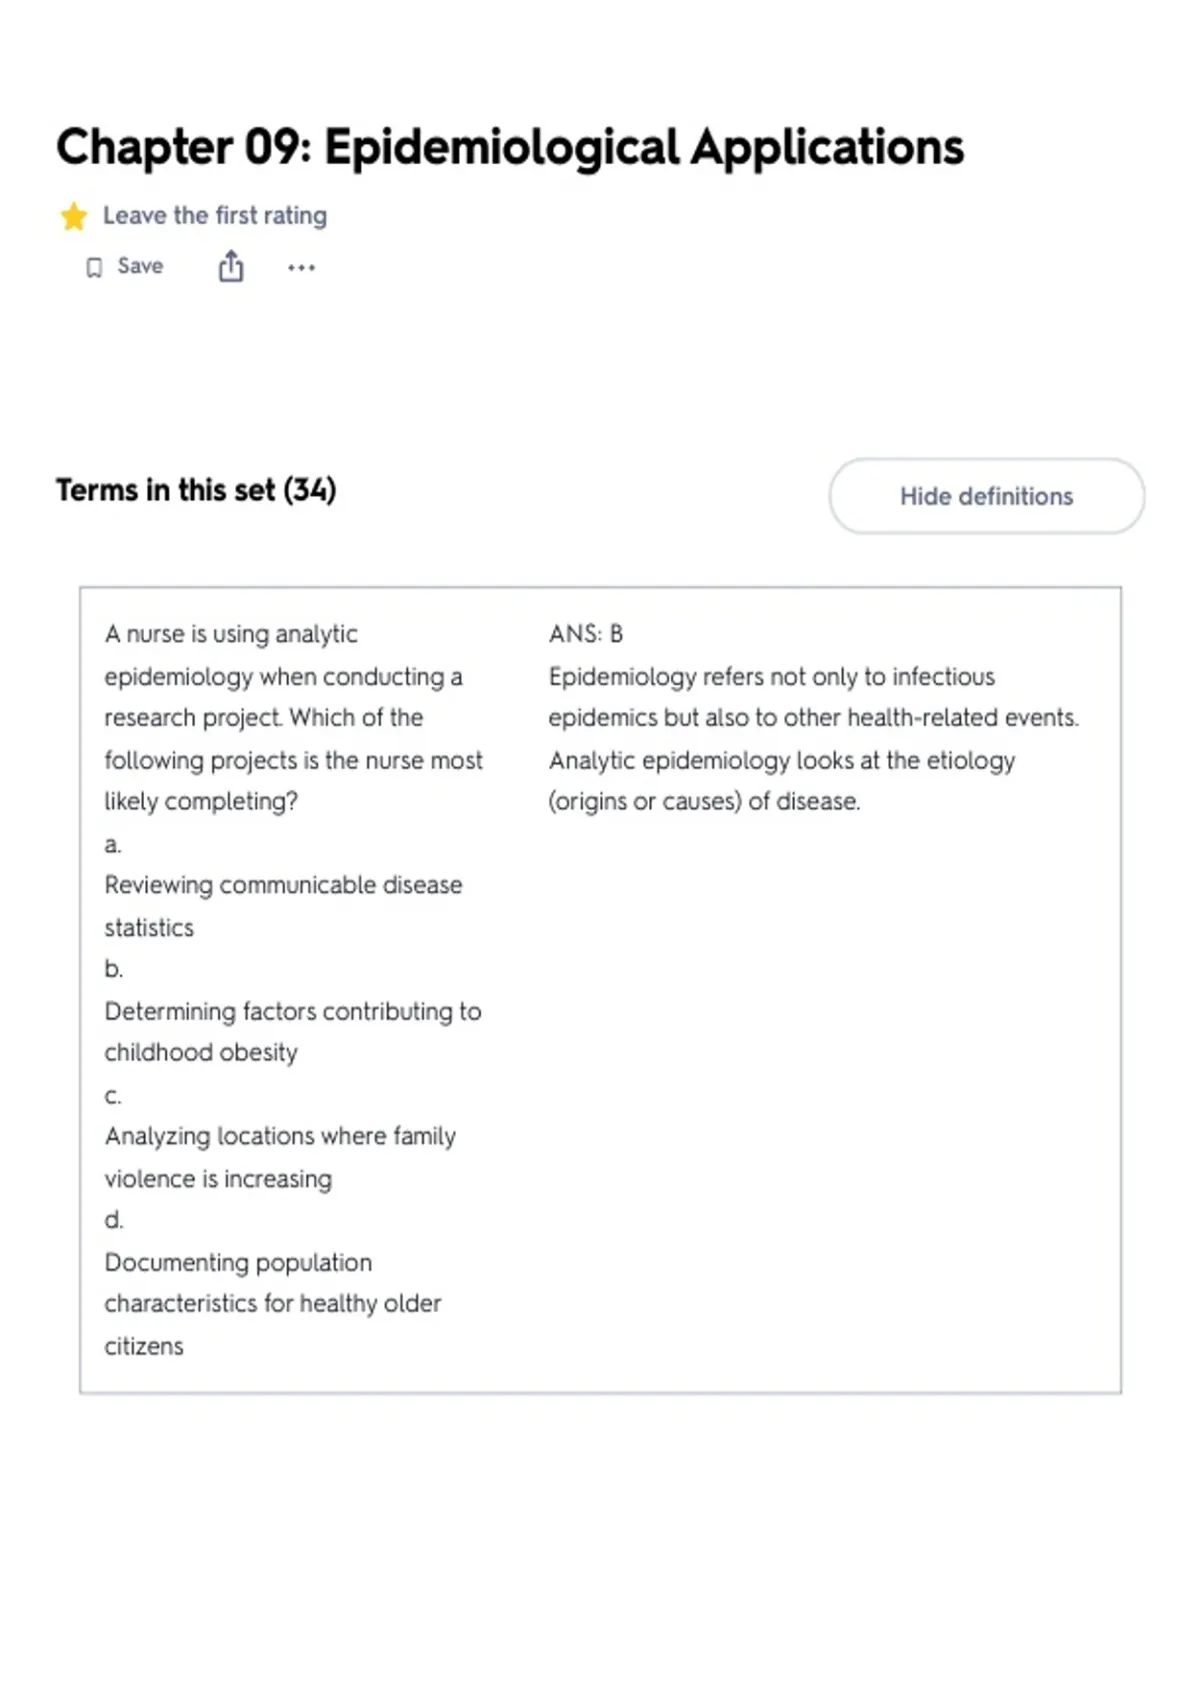The width and height of the screenshot is (1200, 1700).
Task: Click the Save label
Action: (140, 266)
